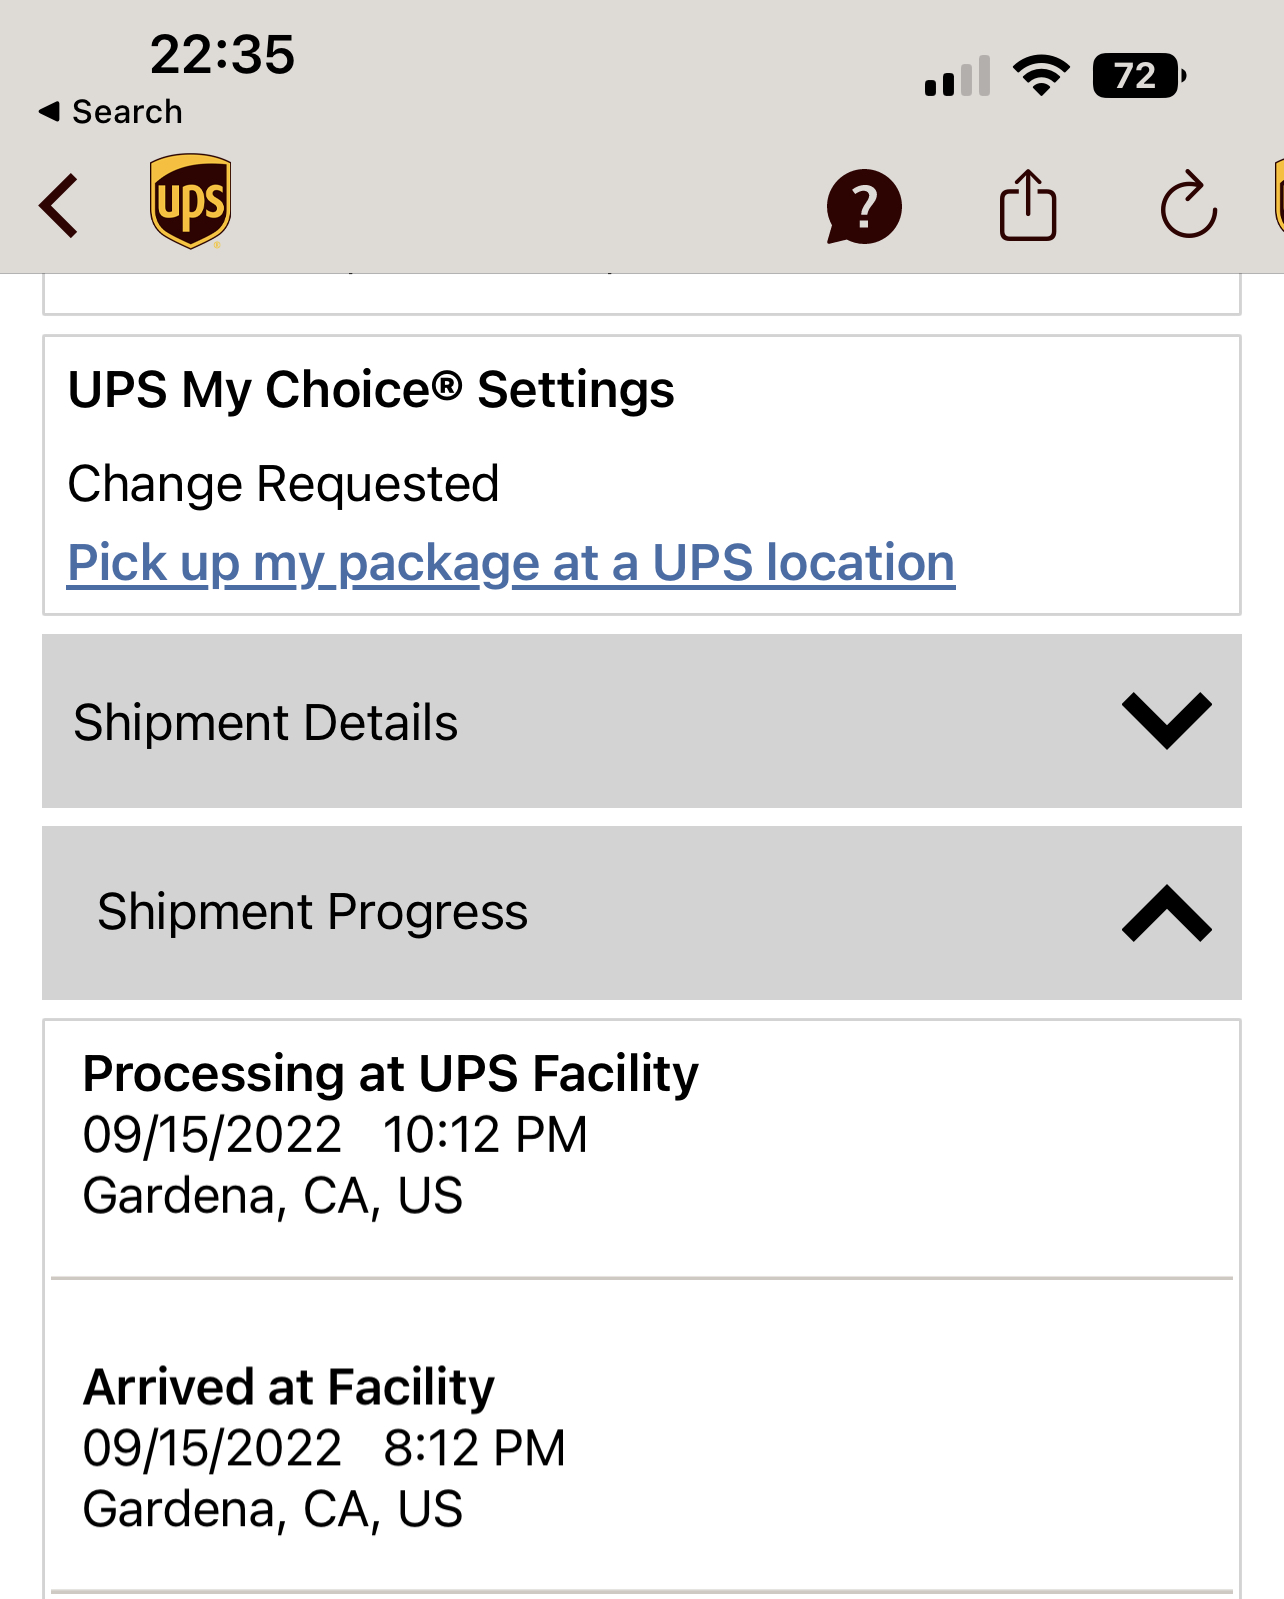Open Pick up my package link
1284x1599 pixels.
coord(511,563)
